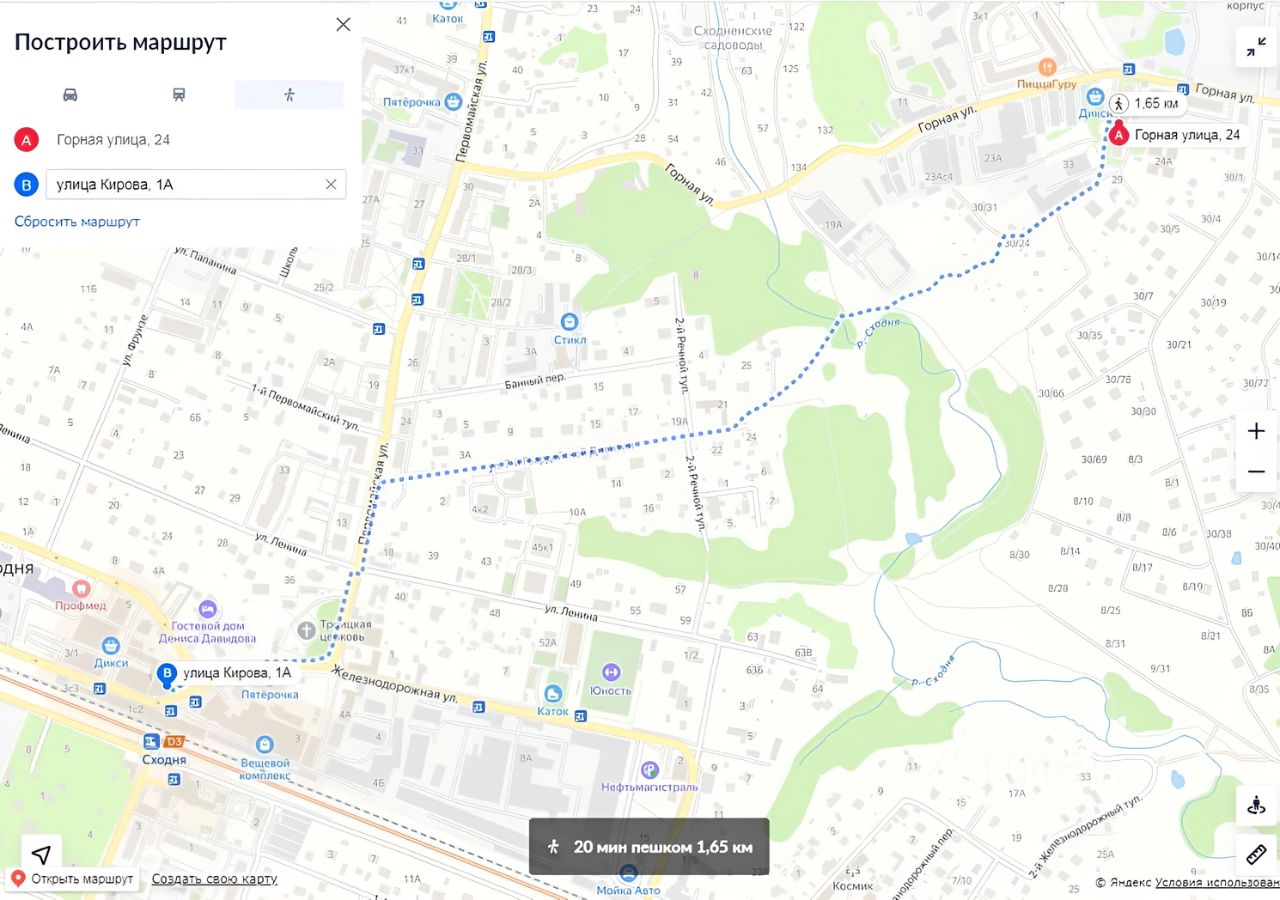The height and width of the screenshot is (900, 1280).
Task: Click blue marker B on map
Action: 167,674
